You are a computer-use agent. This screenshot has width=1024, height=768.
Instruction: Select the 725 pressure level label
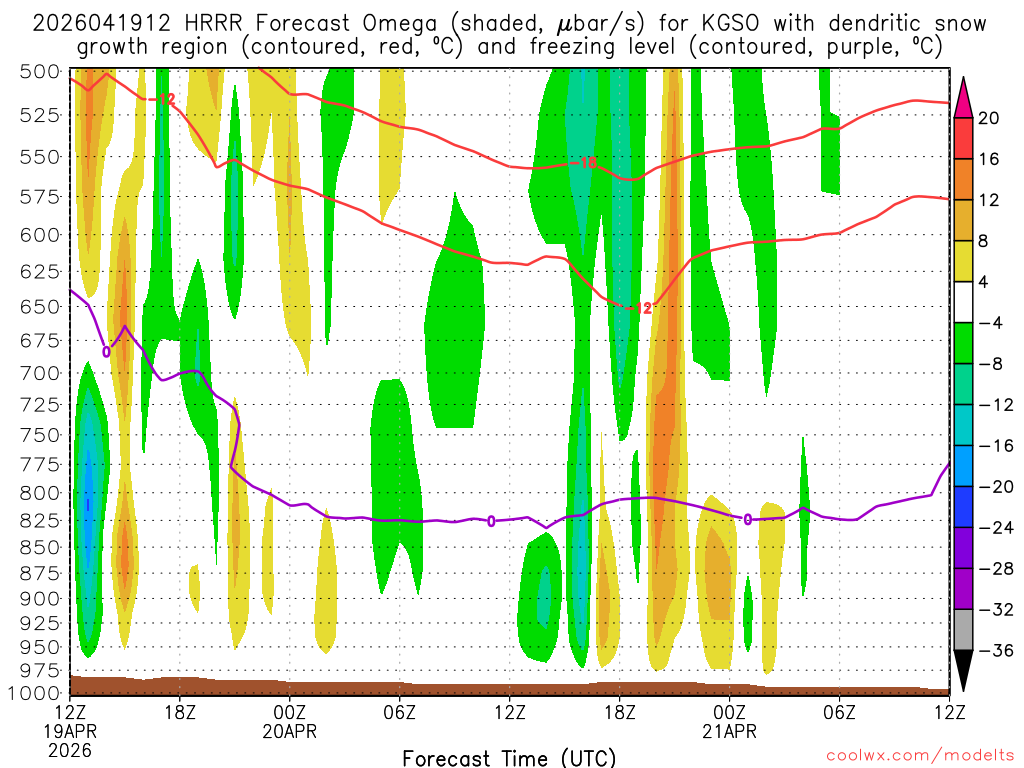pyautogui.click(x=40, y=405)
